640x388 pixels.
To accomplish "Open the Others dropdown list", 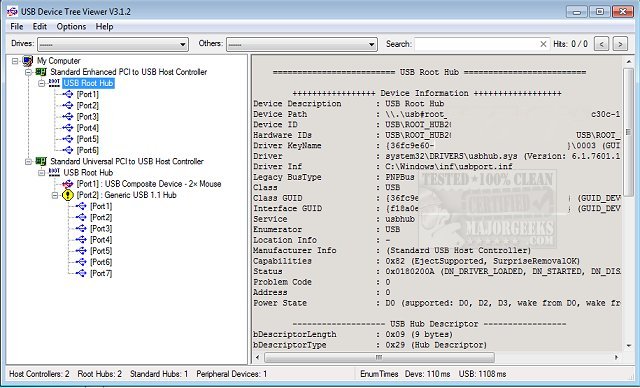I will [302, 44].
